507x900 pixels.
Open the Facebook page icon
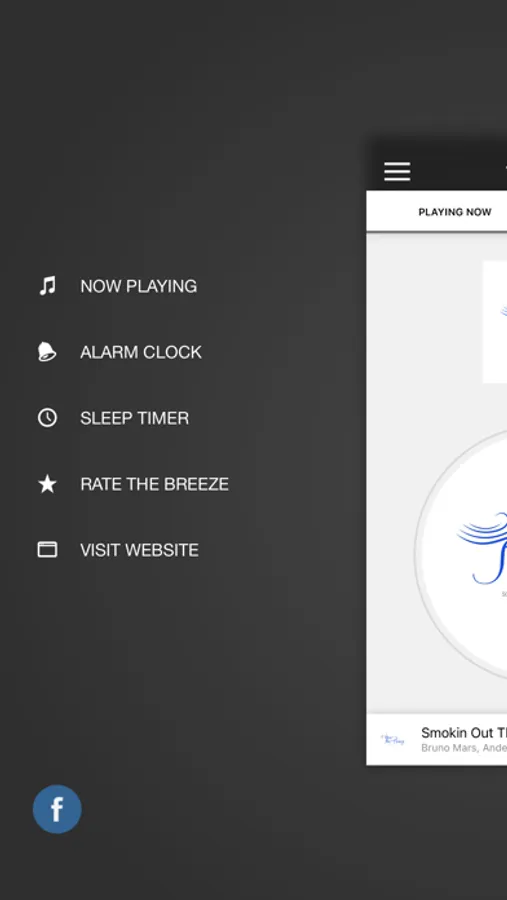pos(57,809)
